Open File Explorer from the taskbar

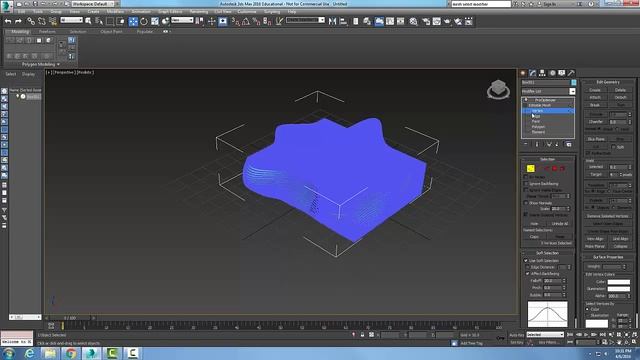(50, 353)
